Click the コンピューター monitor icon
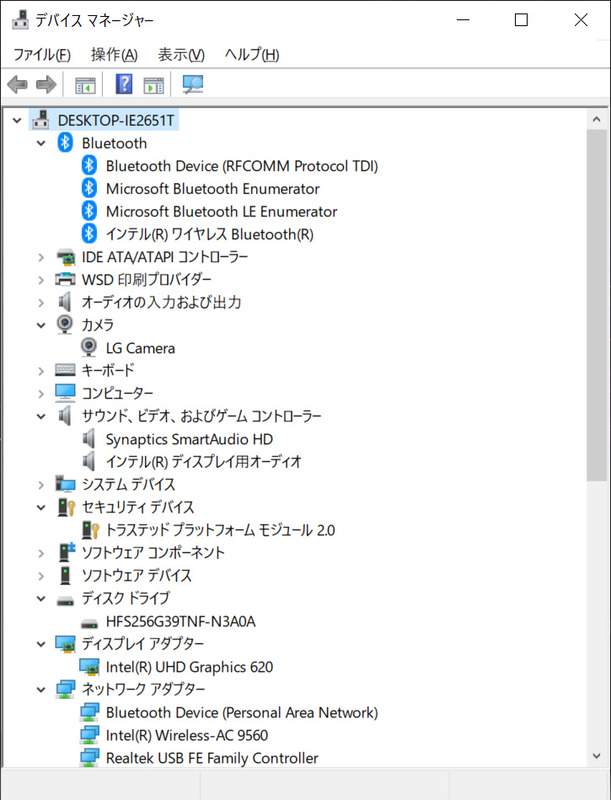Image resolution: width=611 pixels, height=800 pixels. [x=65, y=392]
